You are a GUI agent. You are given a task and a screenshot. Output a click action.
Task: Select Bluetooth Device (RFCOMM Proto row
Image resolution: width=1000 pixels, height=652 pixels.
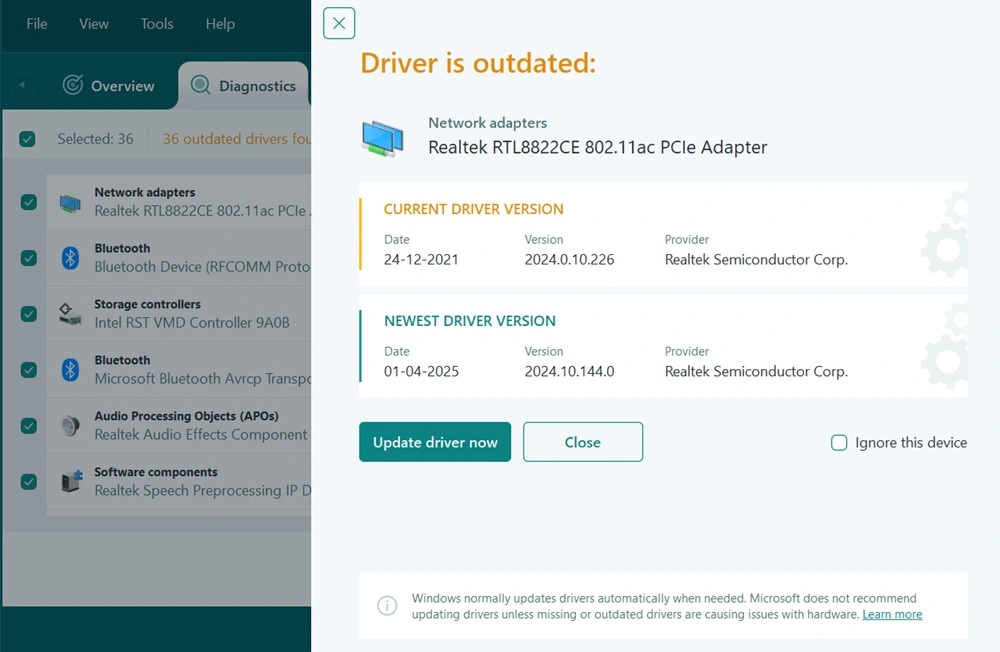[179, 258]
